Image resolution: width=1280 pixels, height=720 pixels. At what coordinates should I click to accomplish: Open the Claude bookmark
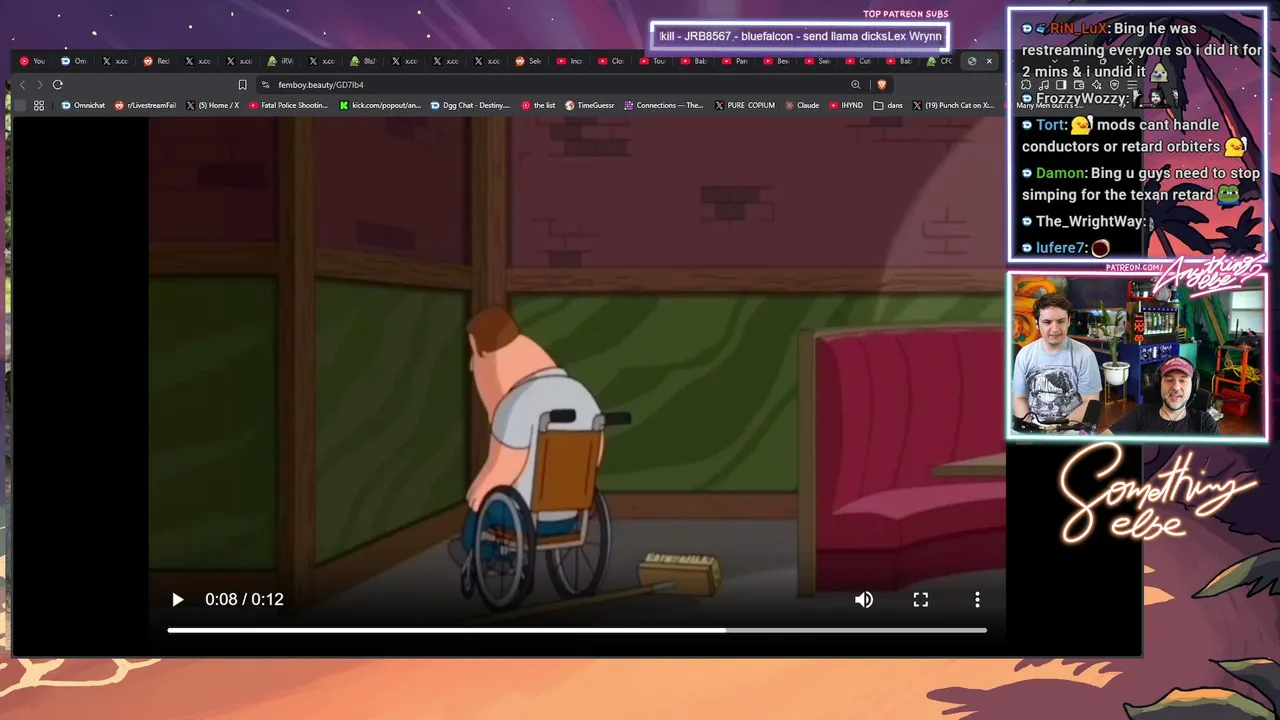(802, 105)
